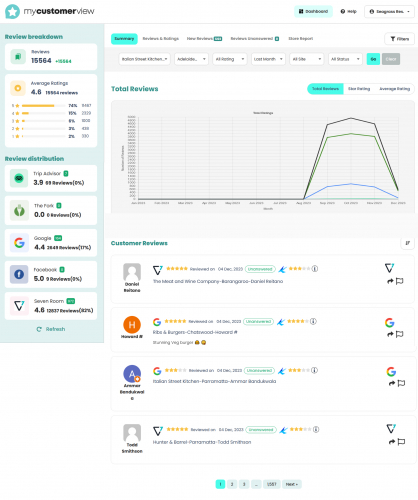This screenshot has width=418, height=500.
Task: Flag Ammar Bandukwala's review
Action: click(x=401, y=383)
